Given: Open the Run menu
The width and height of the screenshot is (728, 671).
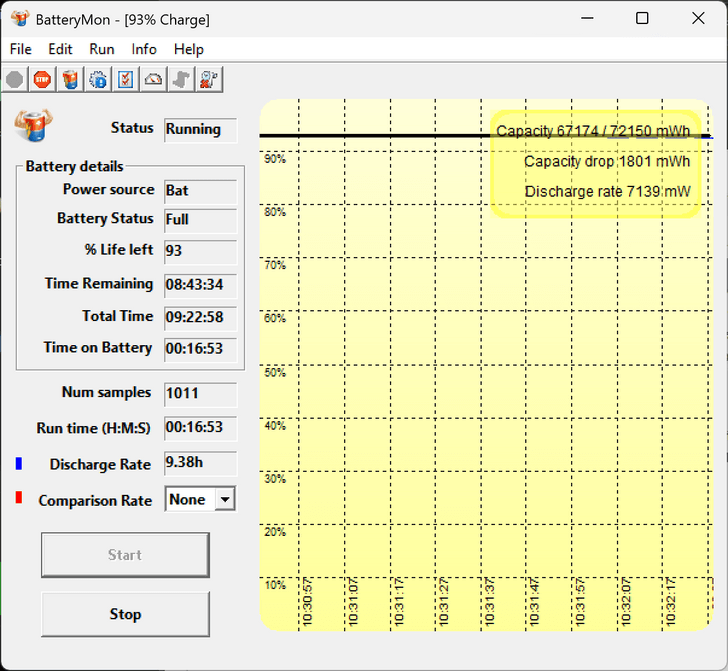Looking at the screenshot, I should coord(102,49).
